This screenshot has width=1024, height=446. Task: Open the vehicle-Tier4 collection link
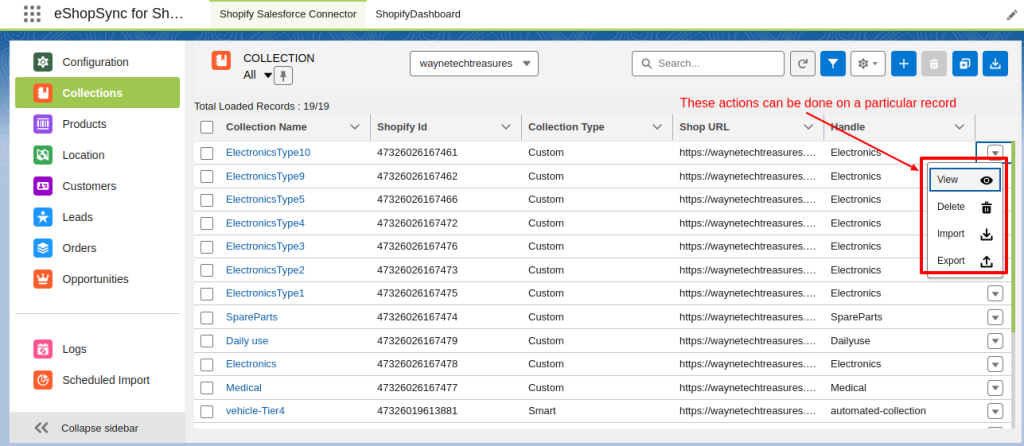(255, 411)
